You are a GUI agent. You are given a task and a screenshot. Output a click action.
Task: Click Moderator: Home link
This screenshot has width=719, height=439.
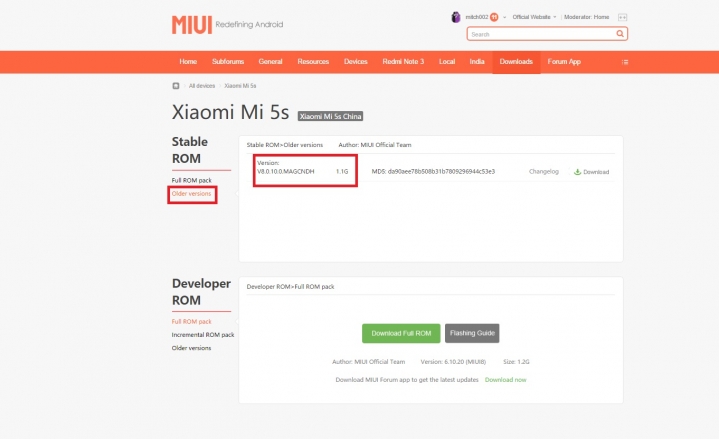pos(586,17)
